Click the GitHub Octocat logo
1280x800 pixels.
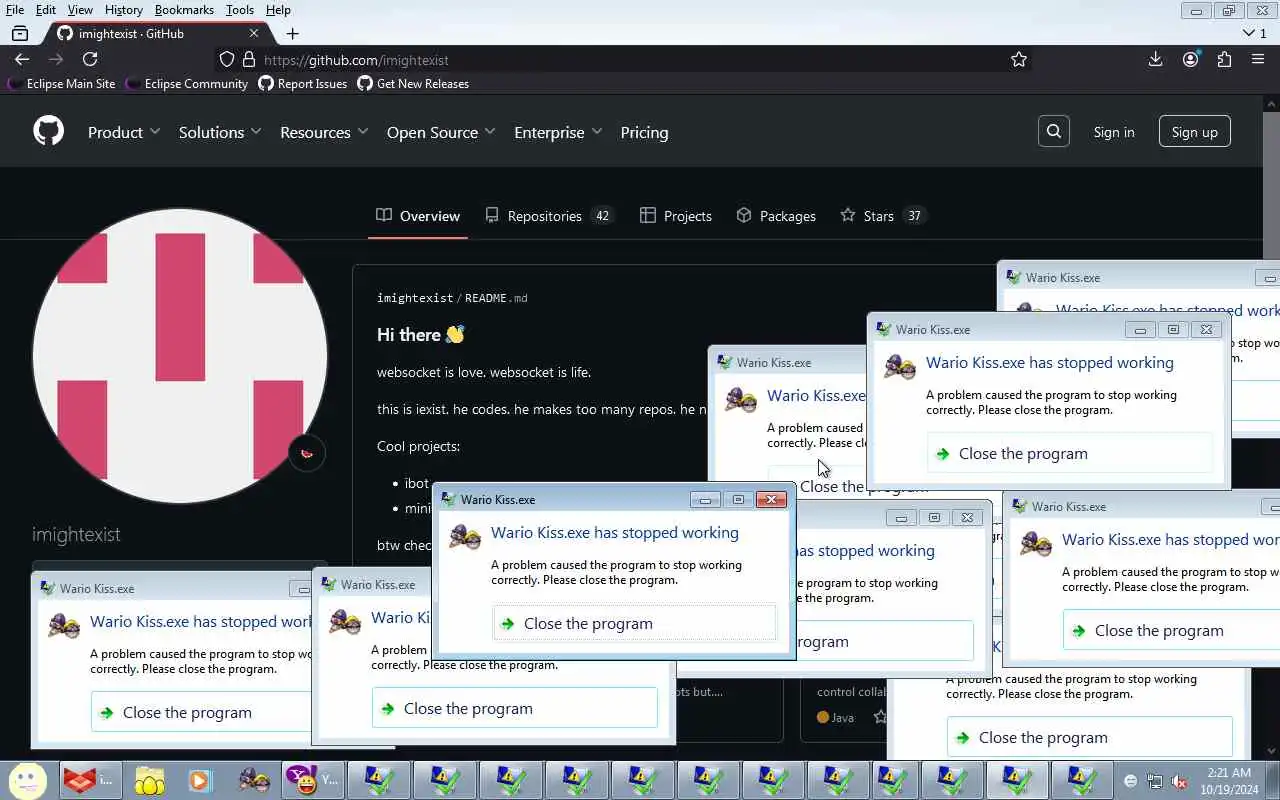point(48,131)
